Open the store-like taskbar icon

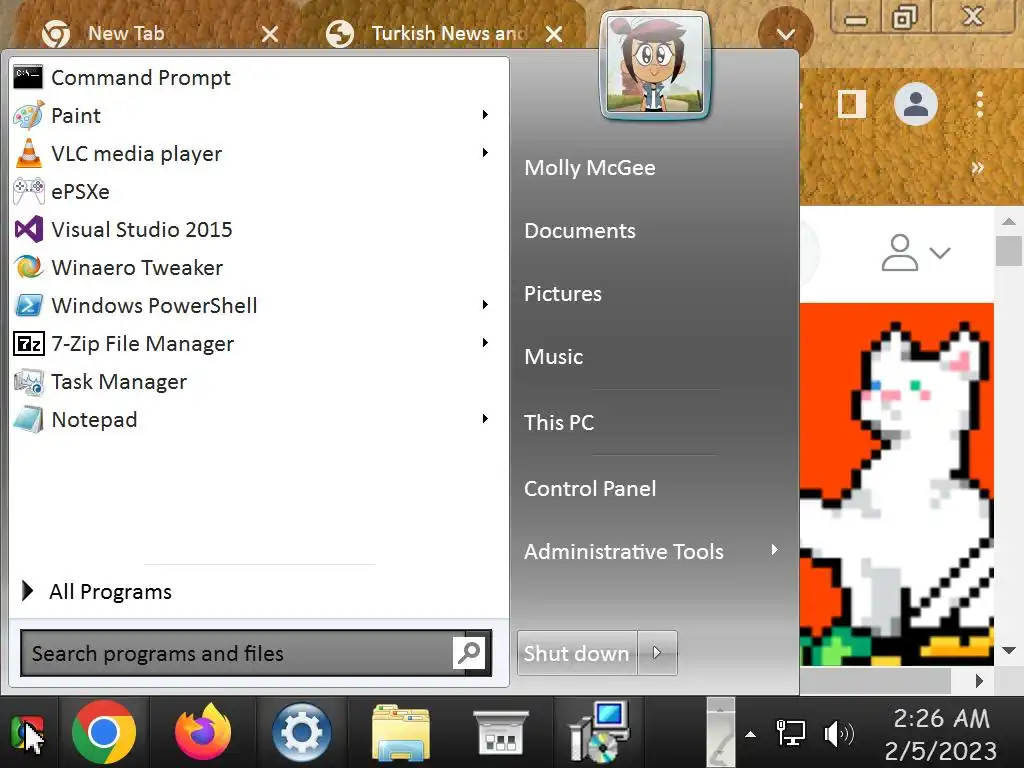(x=500, y=733)
